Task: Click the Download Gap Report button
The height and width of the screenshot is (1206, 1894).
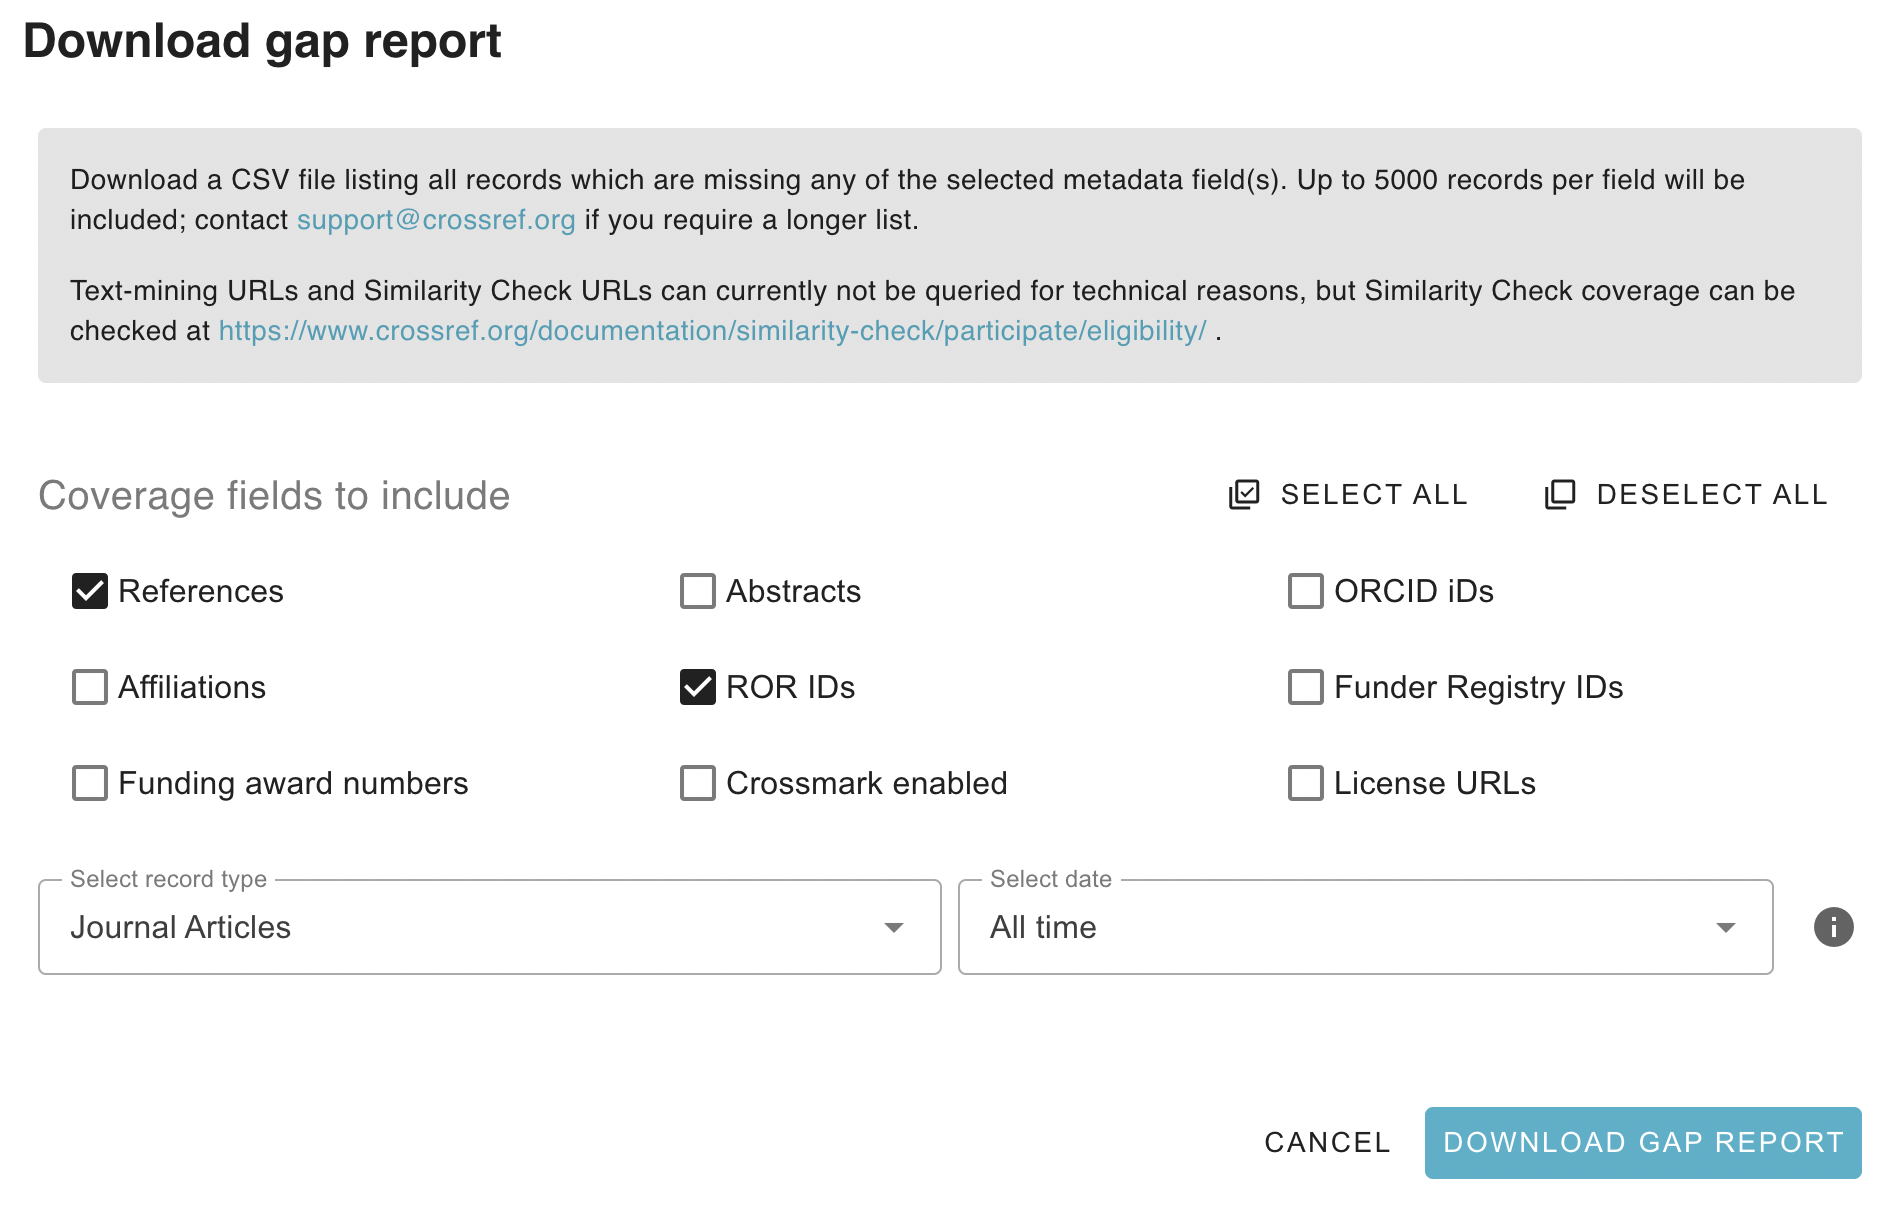Action: [1641, 1143]
